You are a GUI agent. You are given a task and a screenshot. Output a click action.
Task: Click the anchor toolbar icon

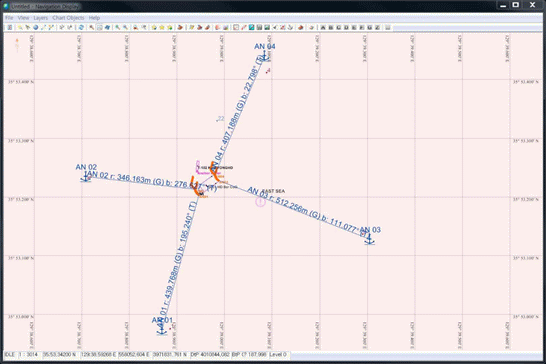click(x=290, y=27)
